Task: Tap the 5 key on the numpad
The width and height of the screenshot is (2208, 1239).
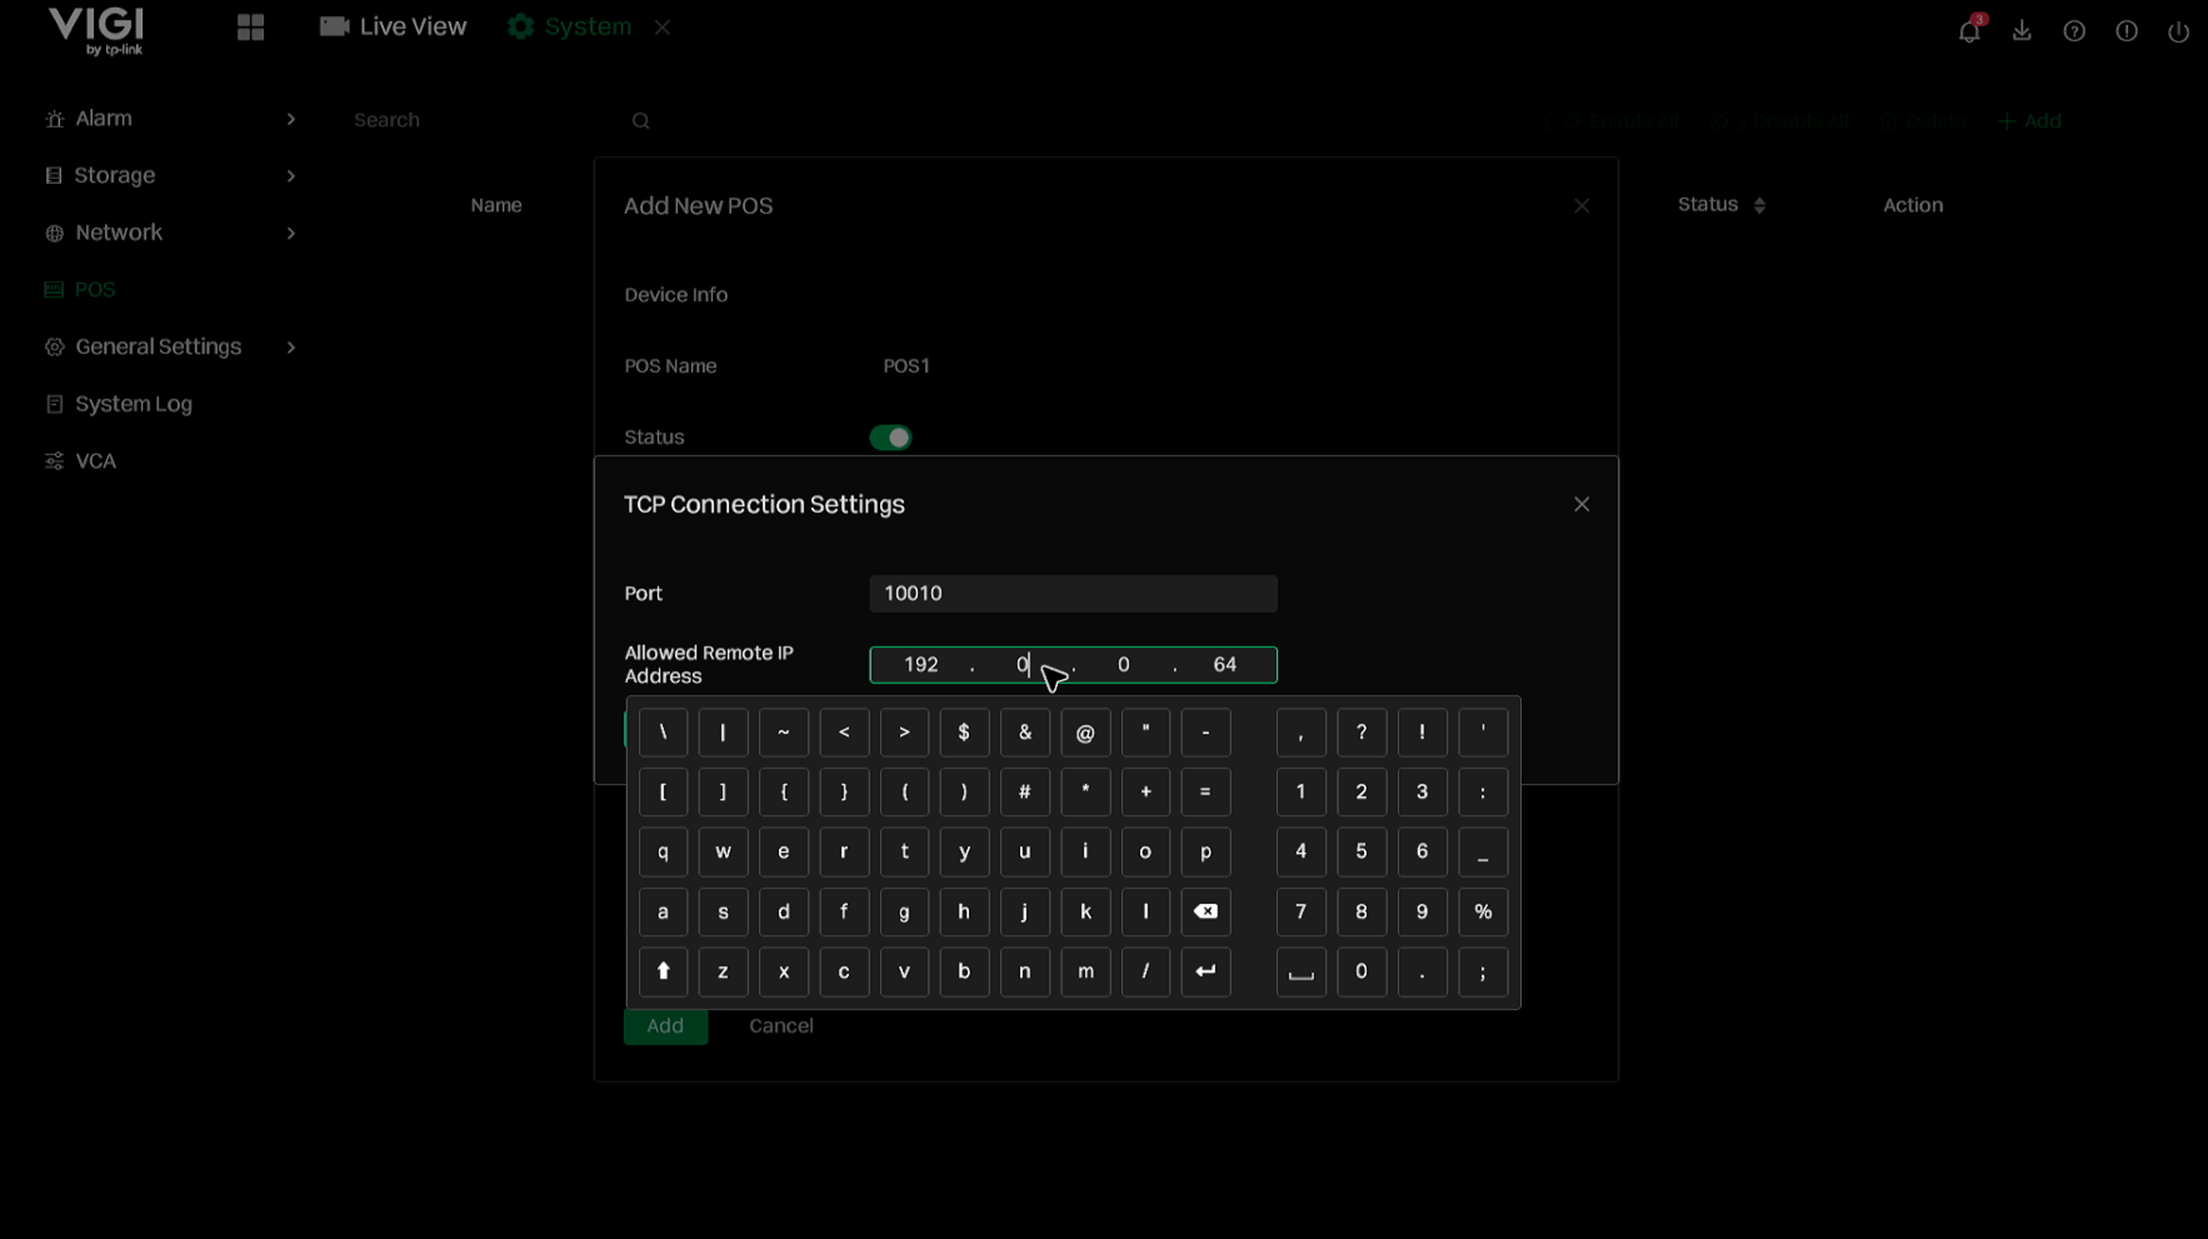Action: point(1361,851)
